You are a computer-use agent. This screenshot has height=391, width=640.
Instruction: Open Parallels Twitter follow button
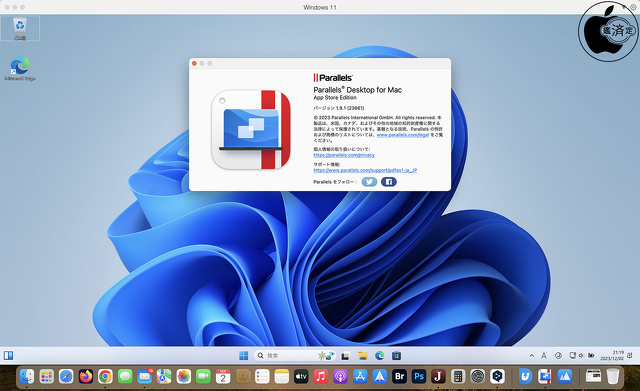click(x=369, y=182)
